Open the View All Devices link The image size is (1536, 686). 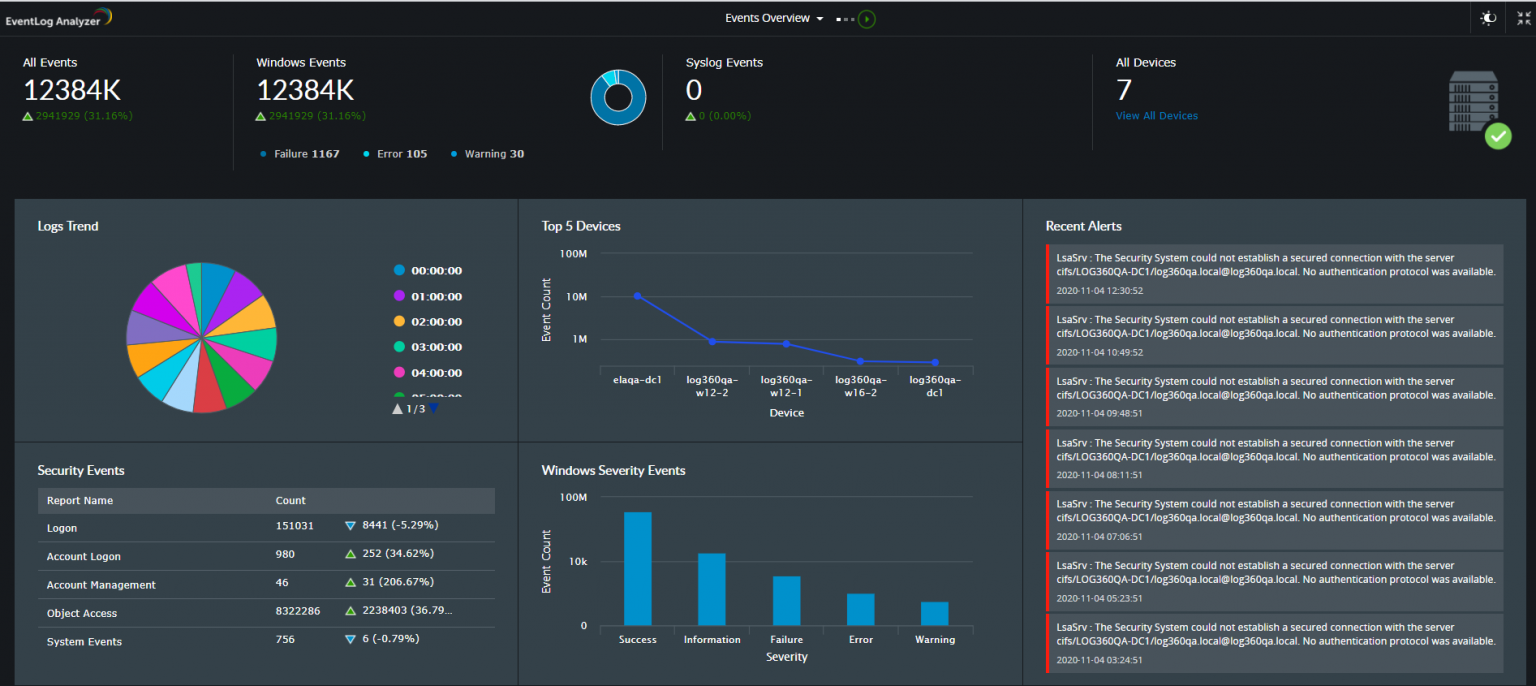point(1156,116)
